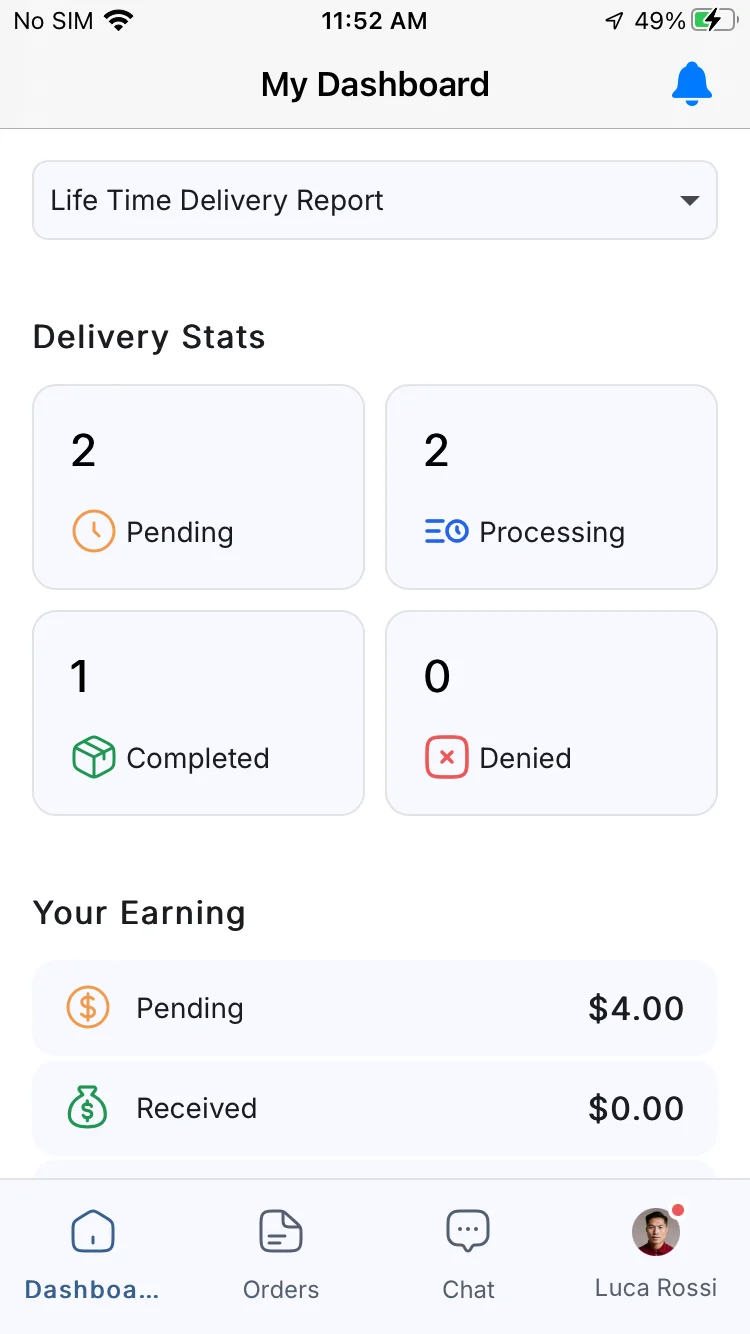Tap the Dashboard home icon
Viewport: 750px width, 1334px height.
point(93,1231)
